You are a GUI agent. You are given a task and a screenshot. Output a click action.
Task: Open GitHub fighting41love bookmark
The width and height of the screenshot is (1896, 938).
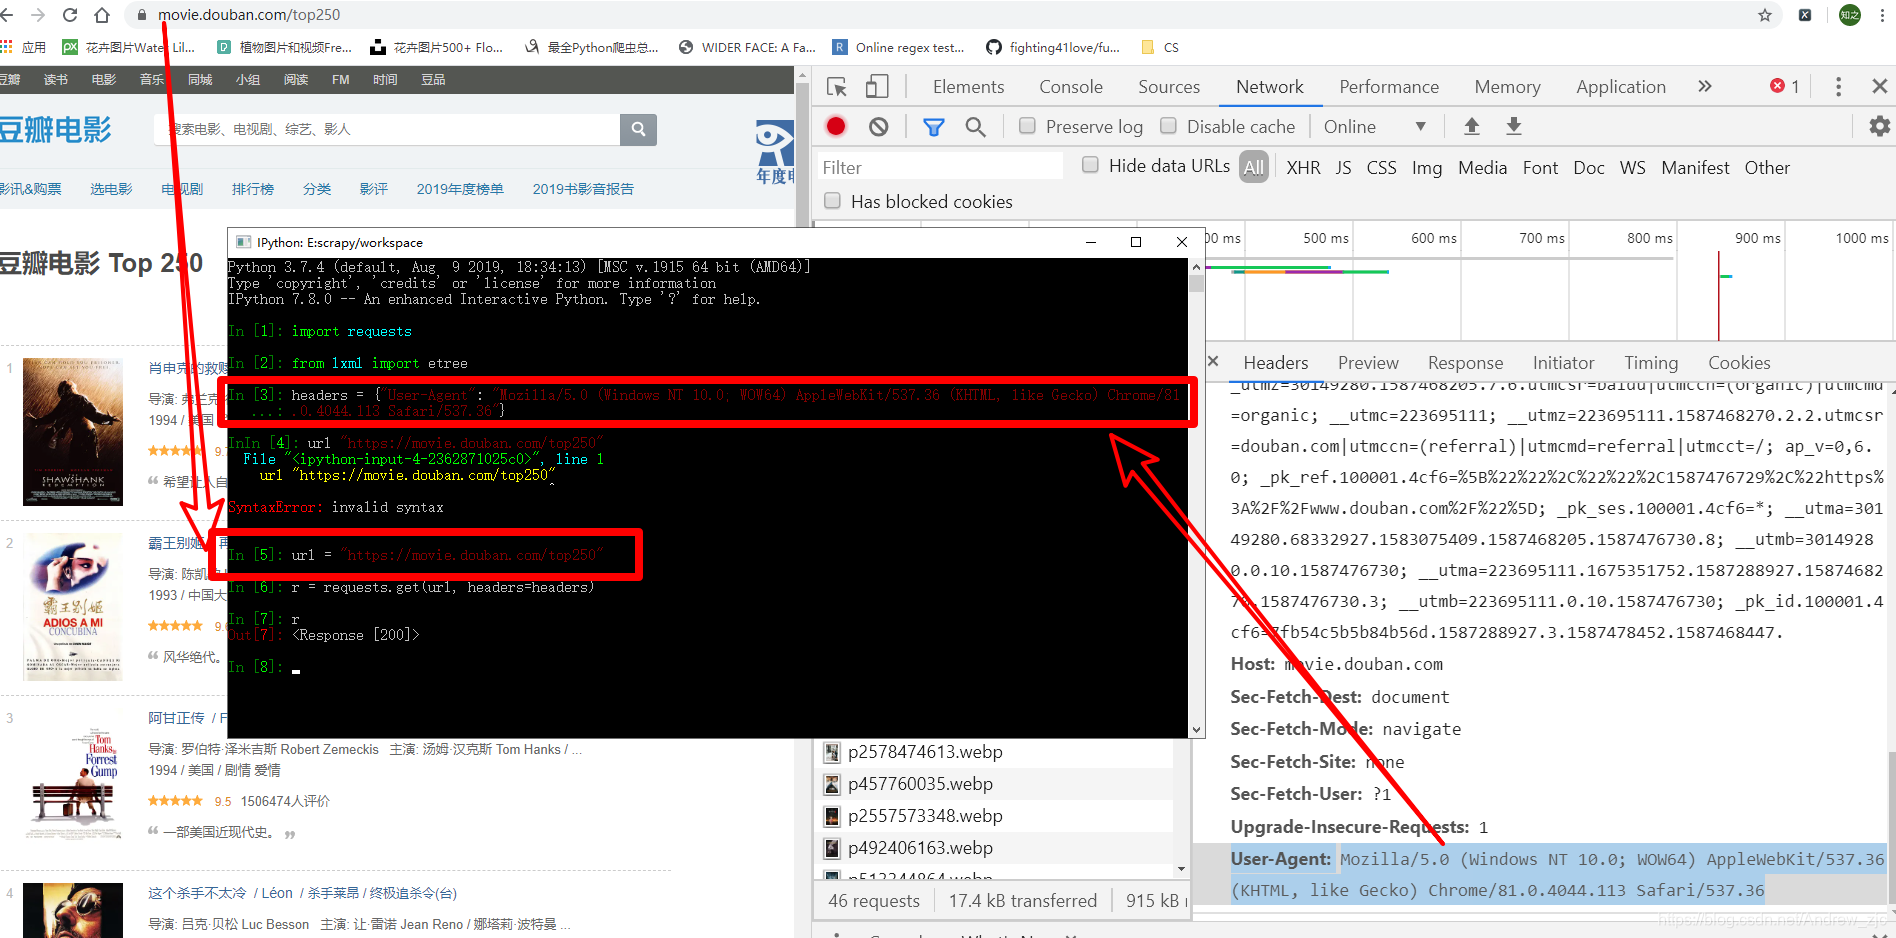(x=1053, y=47)
